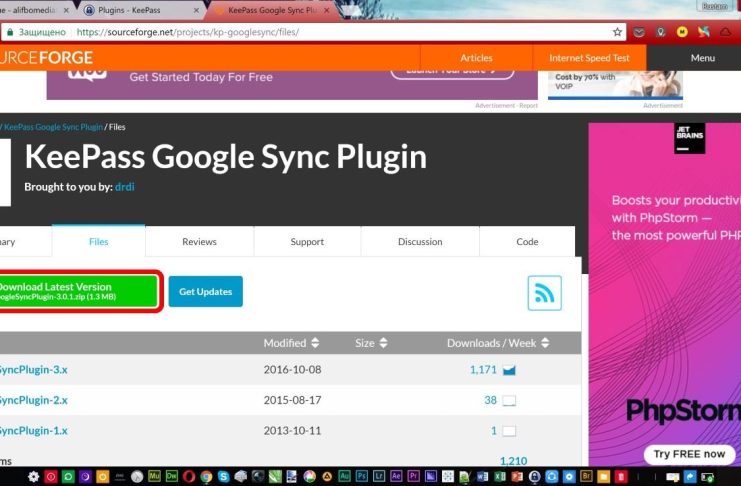Click the 1,210 total downloads link
The height and width of the screenshot is (486, 741).
click(x=513, y=460)
